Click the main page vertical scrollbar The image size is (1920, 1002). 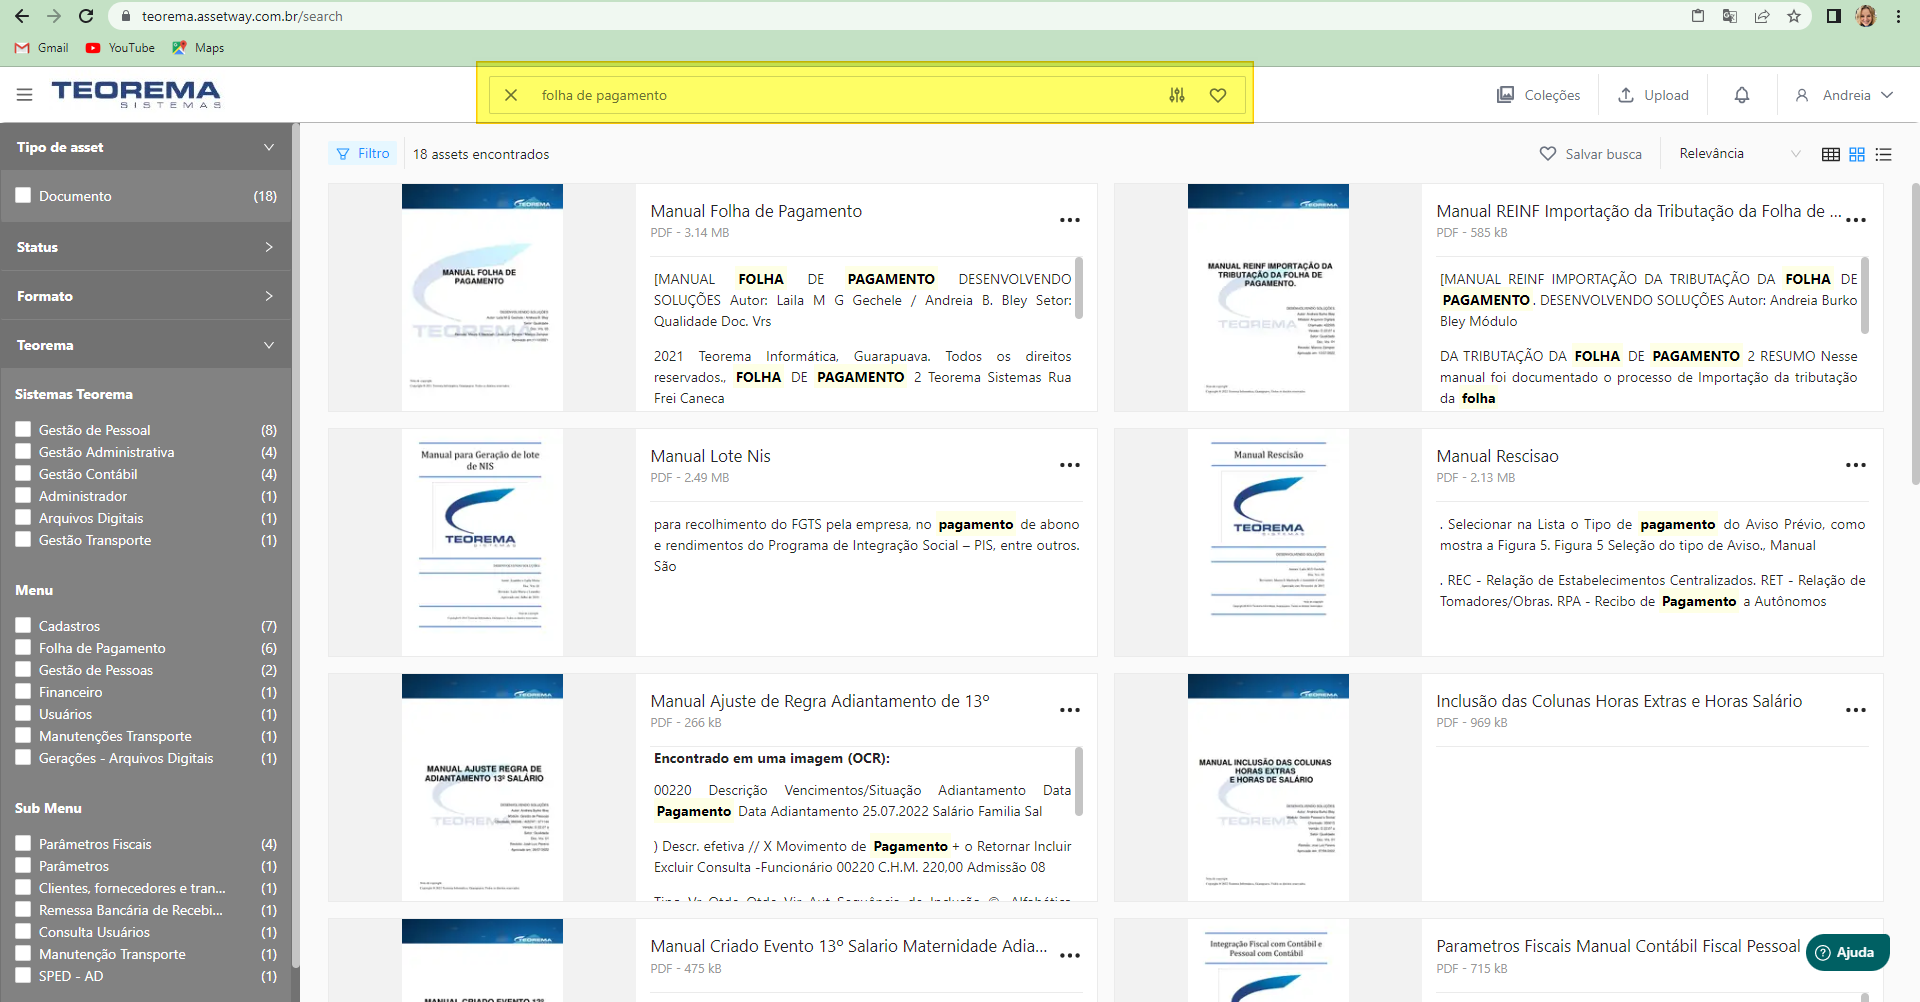(1915, 333)
